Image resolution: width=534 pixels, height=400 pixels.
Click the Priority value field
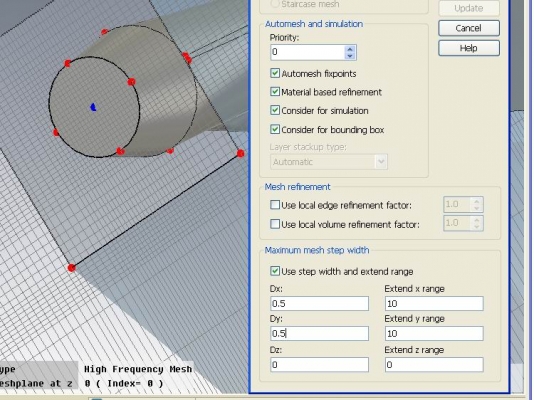point(309,52)
